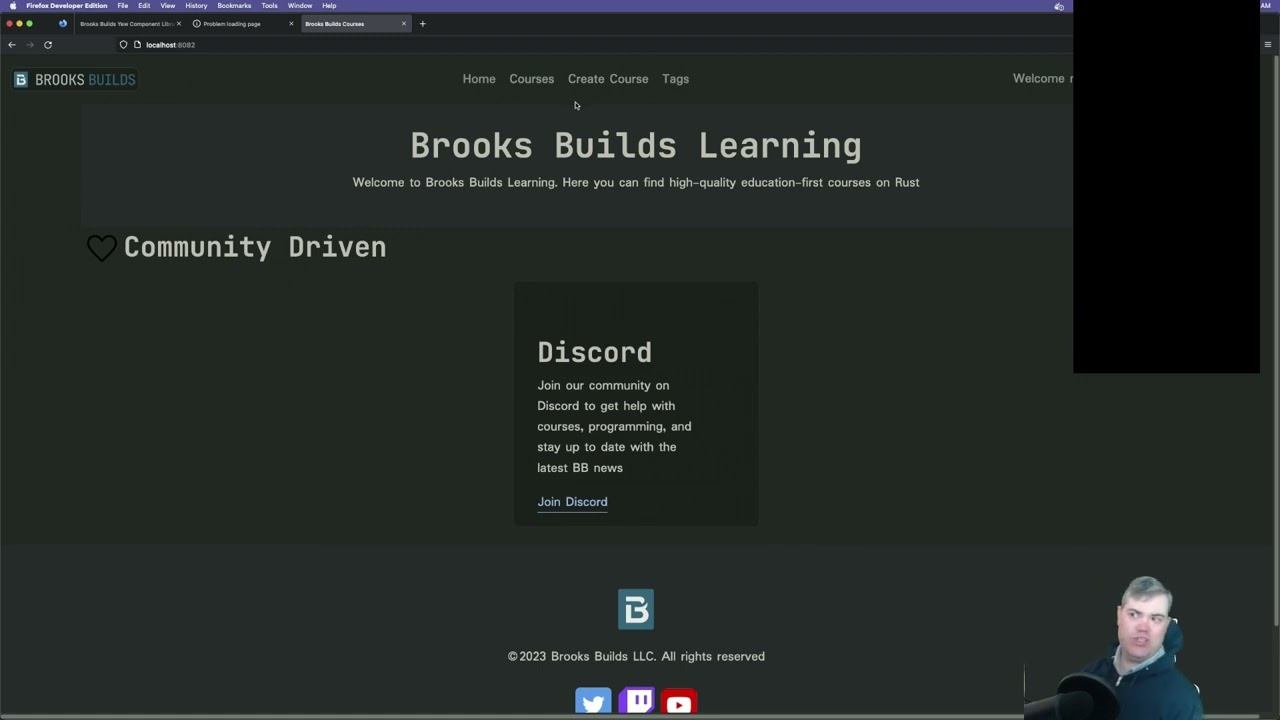Switch to Brooks Builds Yew Component Library tab

pos(130,24)
